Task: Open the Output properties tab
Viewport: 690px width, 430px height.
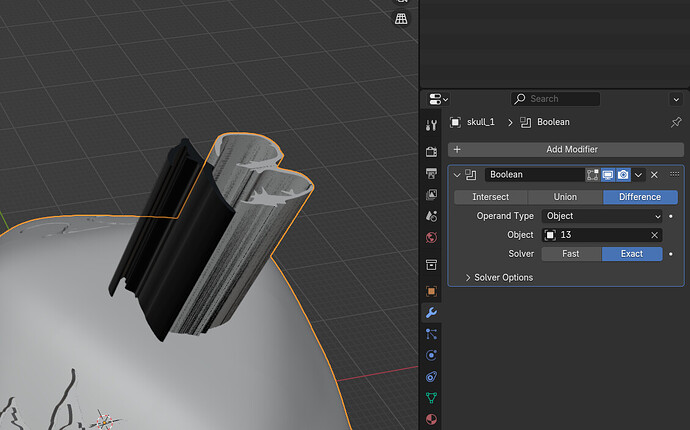Action: pyautogui.click(x=431, y=173)
